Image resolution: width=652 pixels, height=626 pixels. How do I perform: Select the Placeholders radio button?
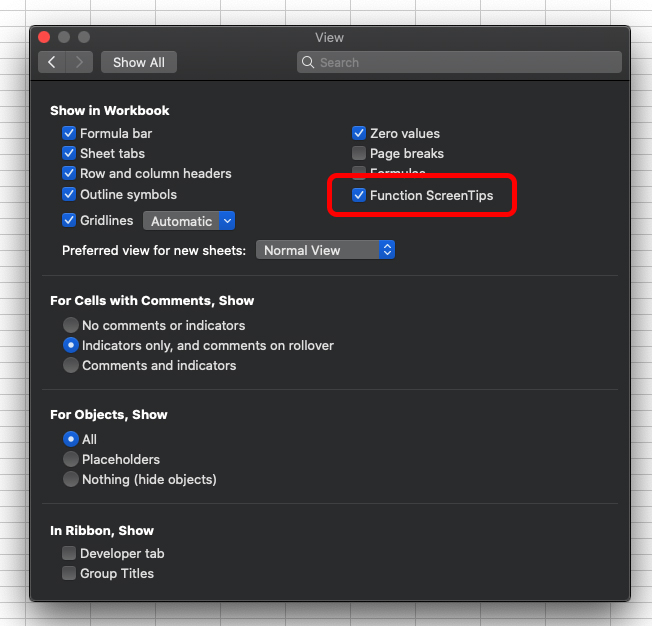71,459
